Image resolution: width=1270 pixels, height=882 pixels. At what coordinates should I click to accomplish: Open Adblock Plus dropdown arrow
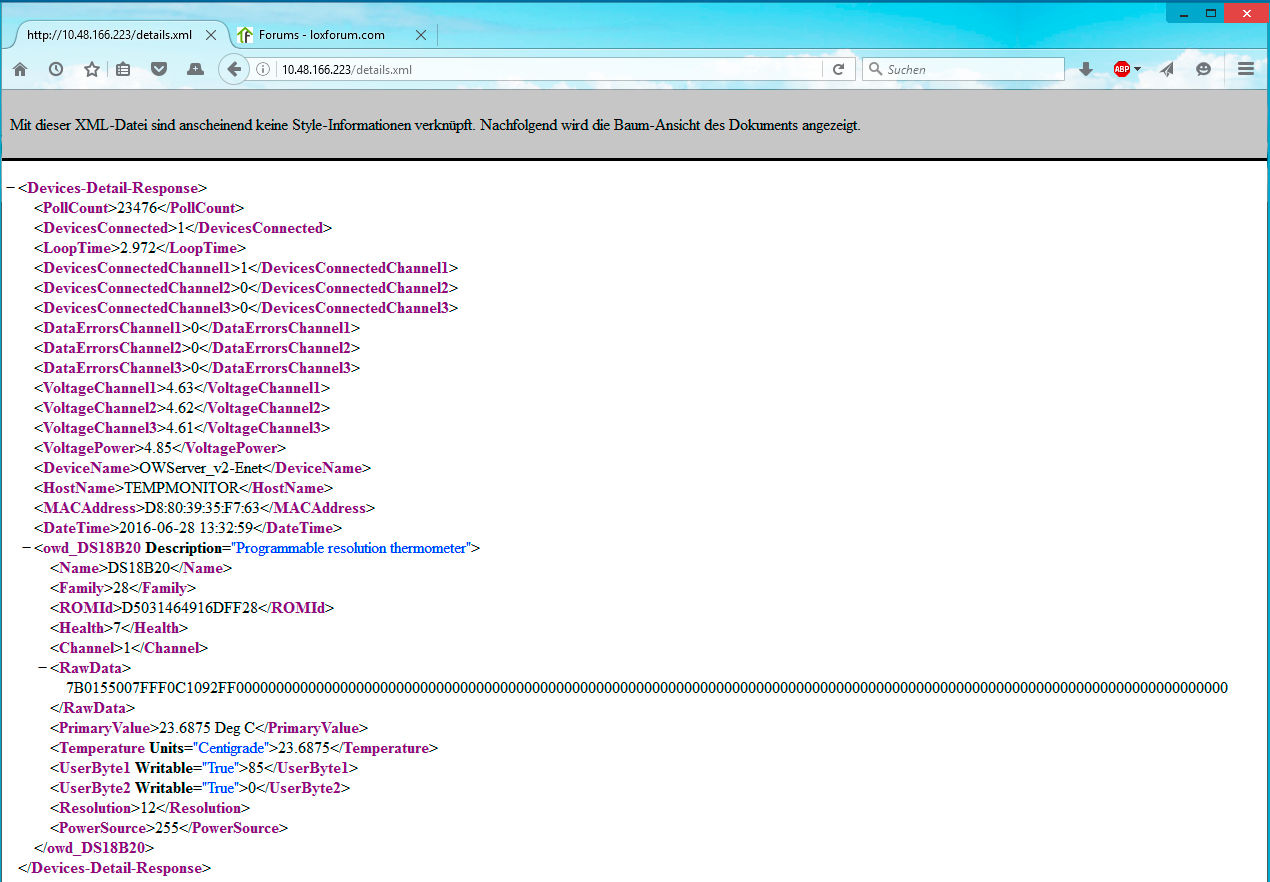[1138, 69]
